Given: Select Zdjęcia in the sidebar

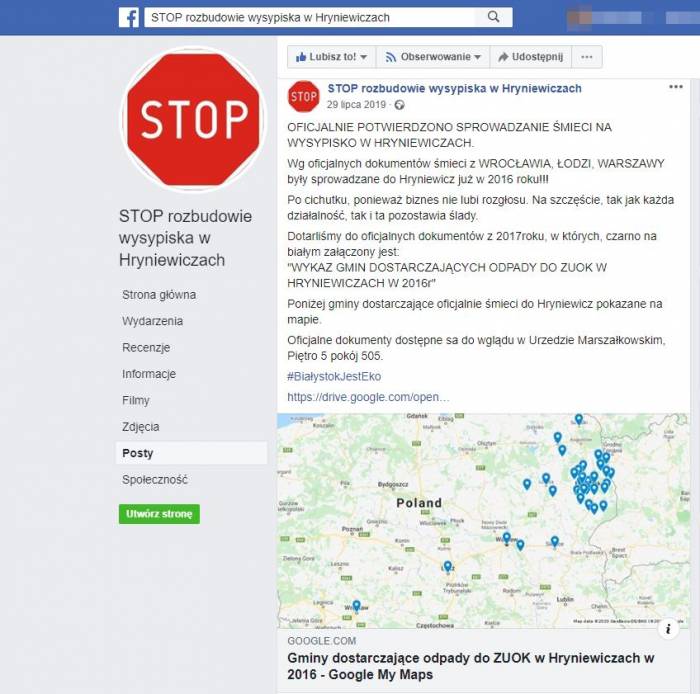Looking at the screenshot, I should pos(141,427).
